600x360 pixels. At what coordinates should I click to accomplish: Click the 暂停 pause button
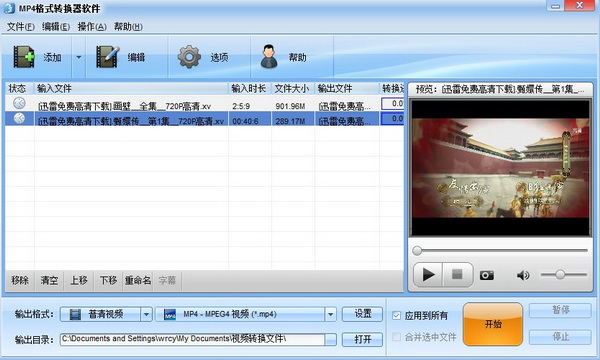pos(560,310)
